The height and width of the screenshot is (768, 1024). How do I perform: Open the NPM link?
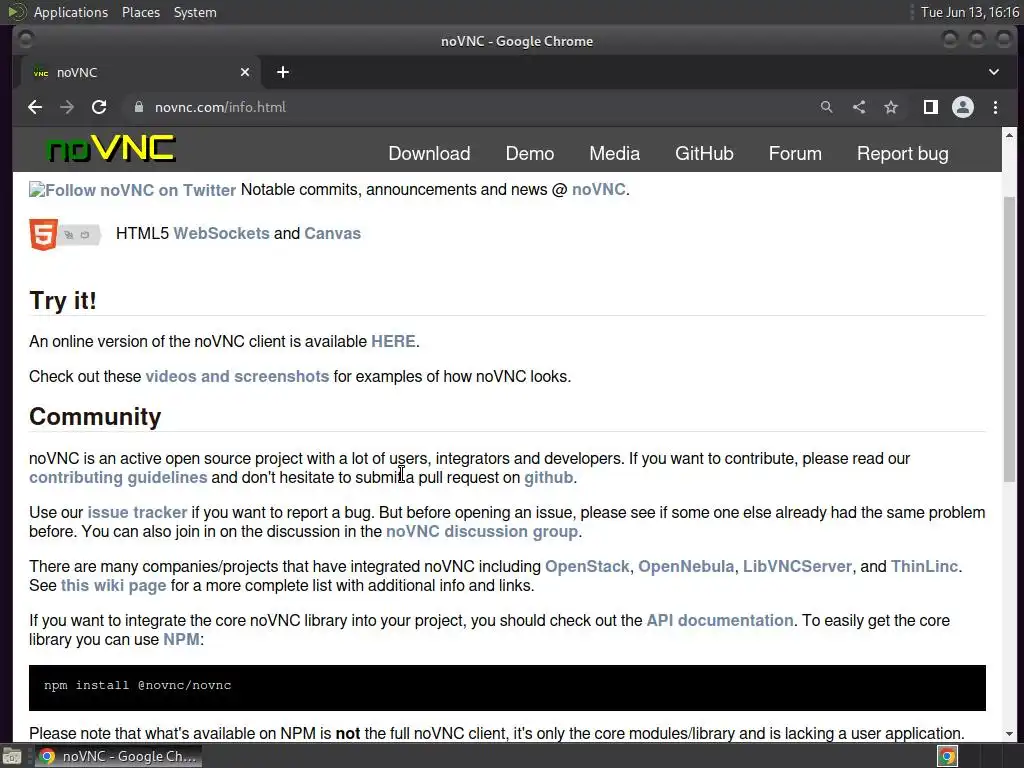coord(182,639)
